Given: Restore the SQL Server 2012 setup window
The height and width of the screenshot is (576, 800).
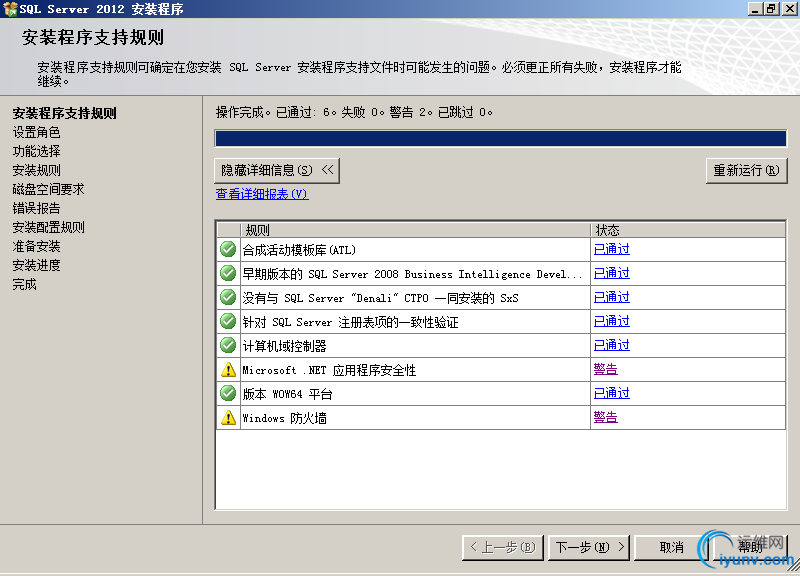Looking at the screenshot, I should click(771, 9).
